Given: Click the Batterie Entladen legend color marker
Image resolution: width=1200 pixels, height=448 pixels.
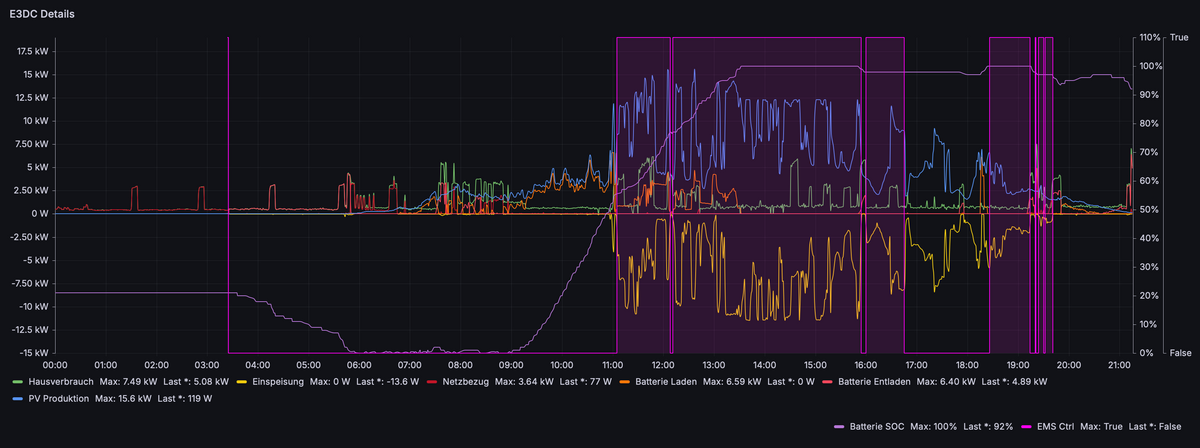Looking at the screenshot, I should (825, 382).
